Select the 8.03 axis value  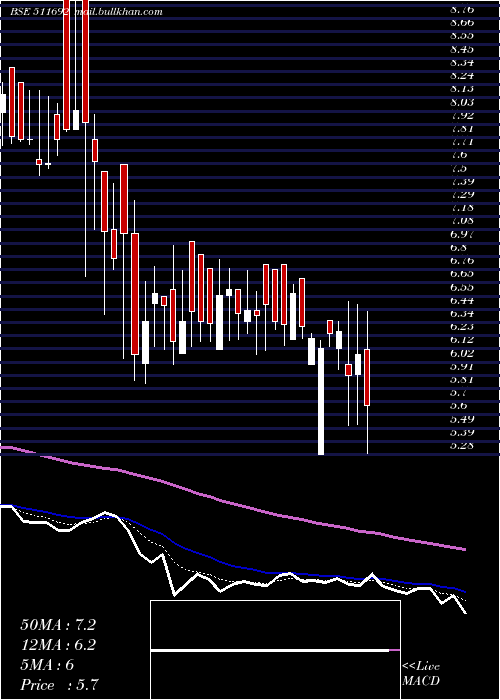[462, 102]
